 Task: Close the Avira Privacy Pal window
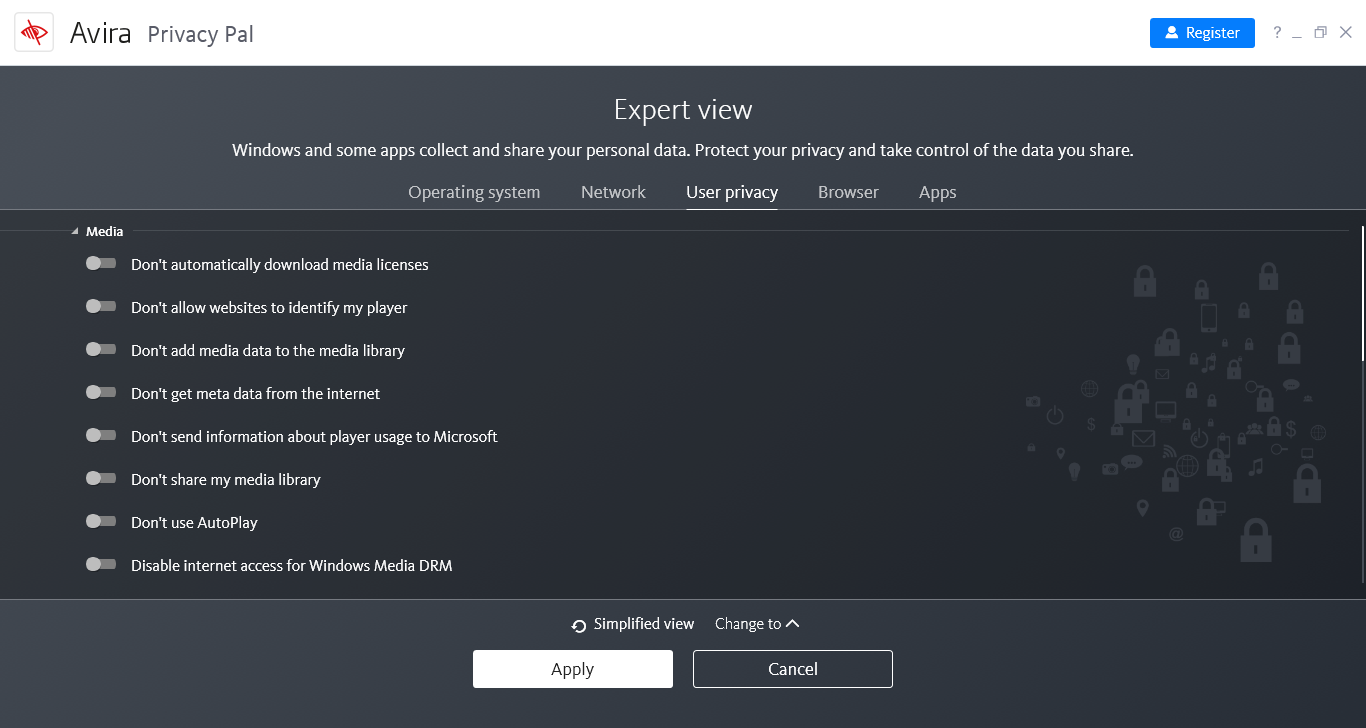[x=1345, y=33]
